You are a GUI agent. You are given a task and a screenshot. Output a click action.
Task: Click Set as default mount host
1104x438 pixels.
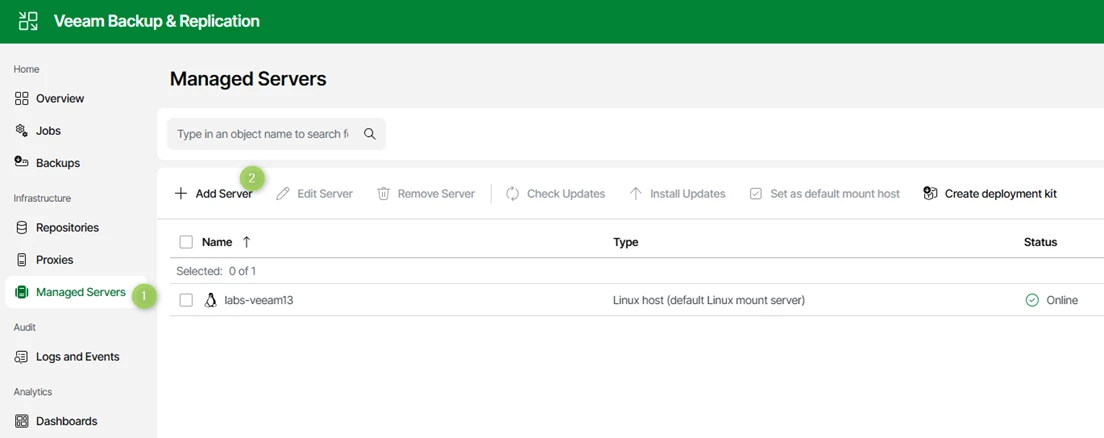click(x=824, y=194)
